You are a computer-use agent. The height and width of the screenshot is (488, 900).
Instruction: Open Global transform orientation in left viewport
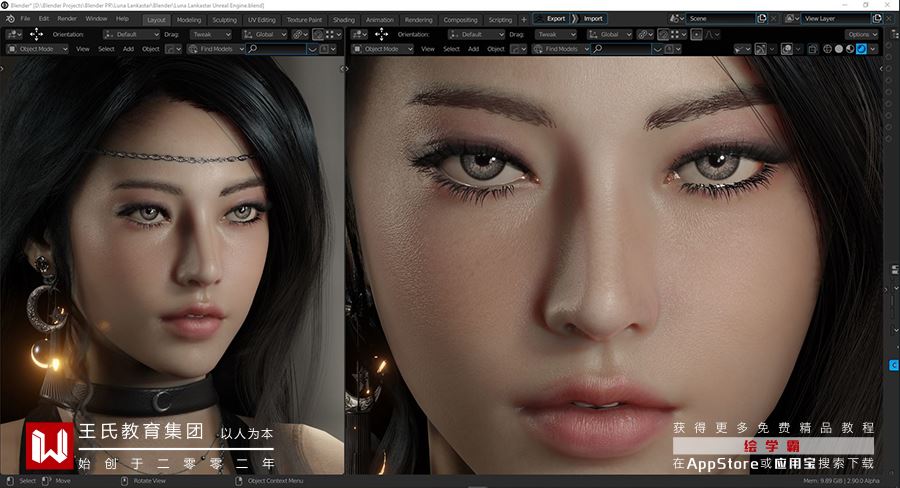[x=265, y=34]
